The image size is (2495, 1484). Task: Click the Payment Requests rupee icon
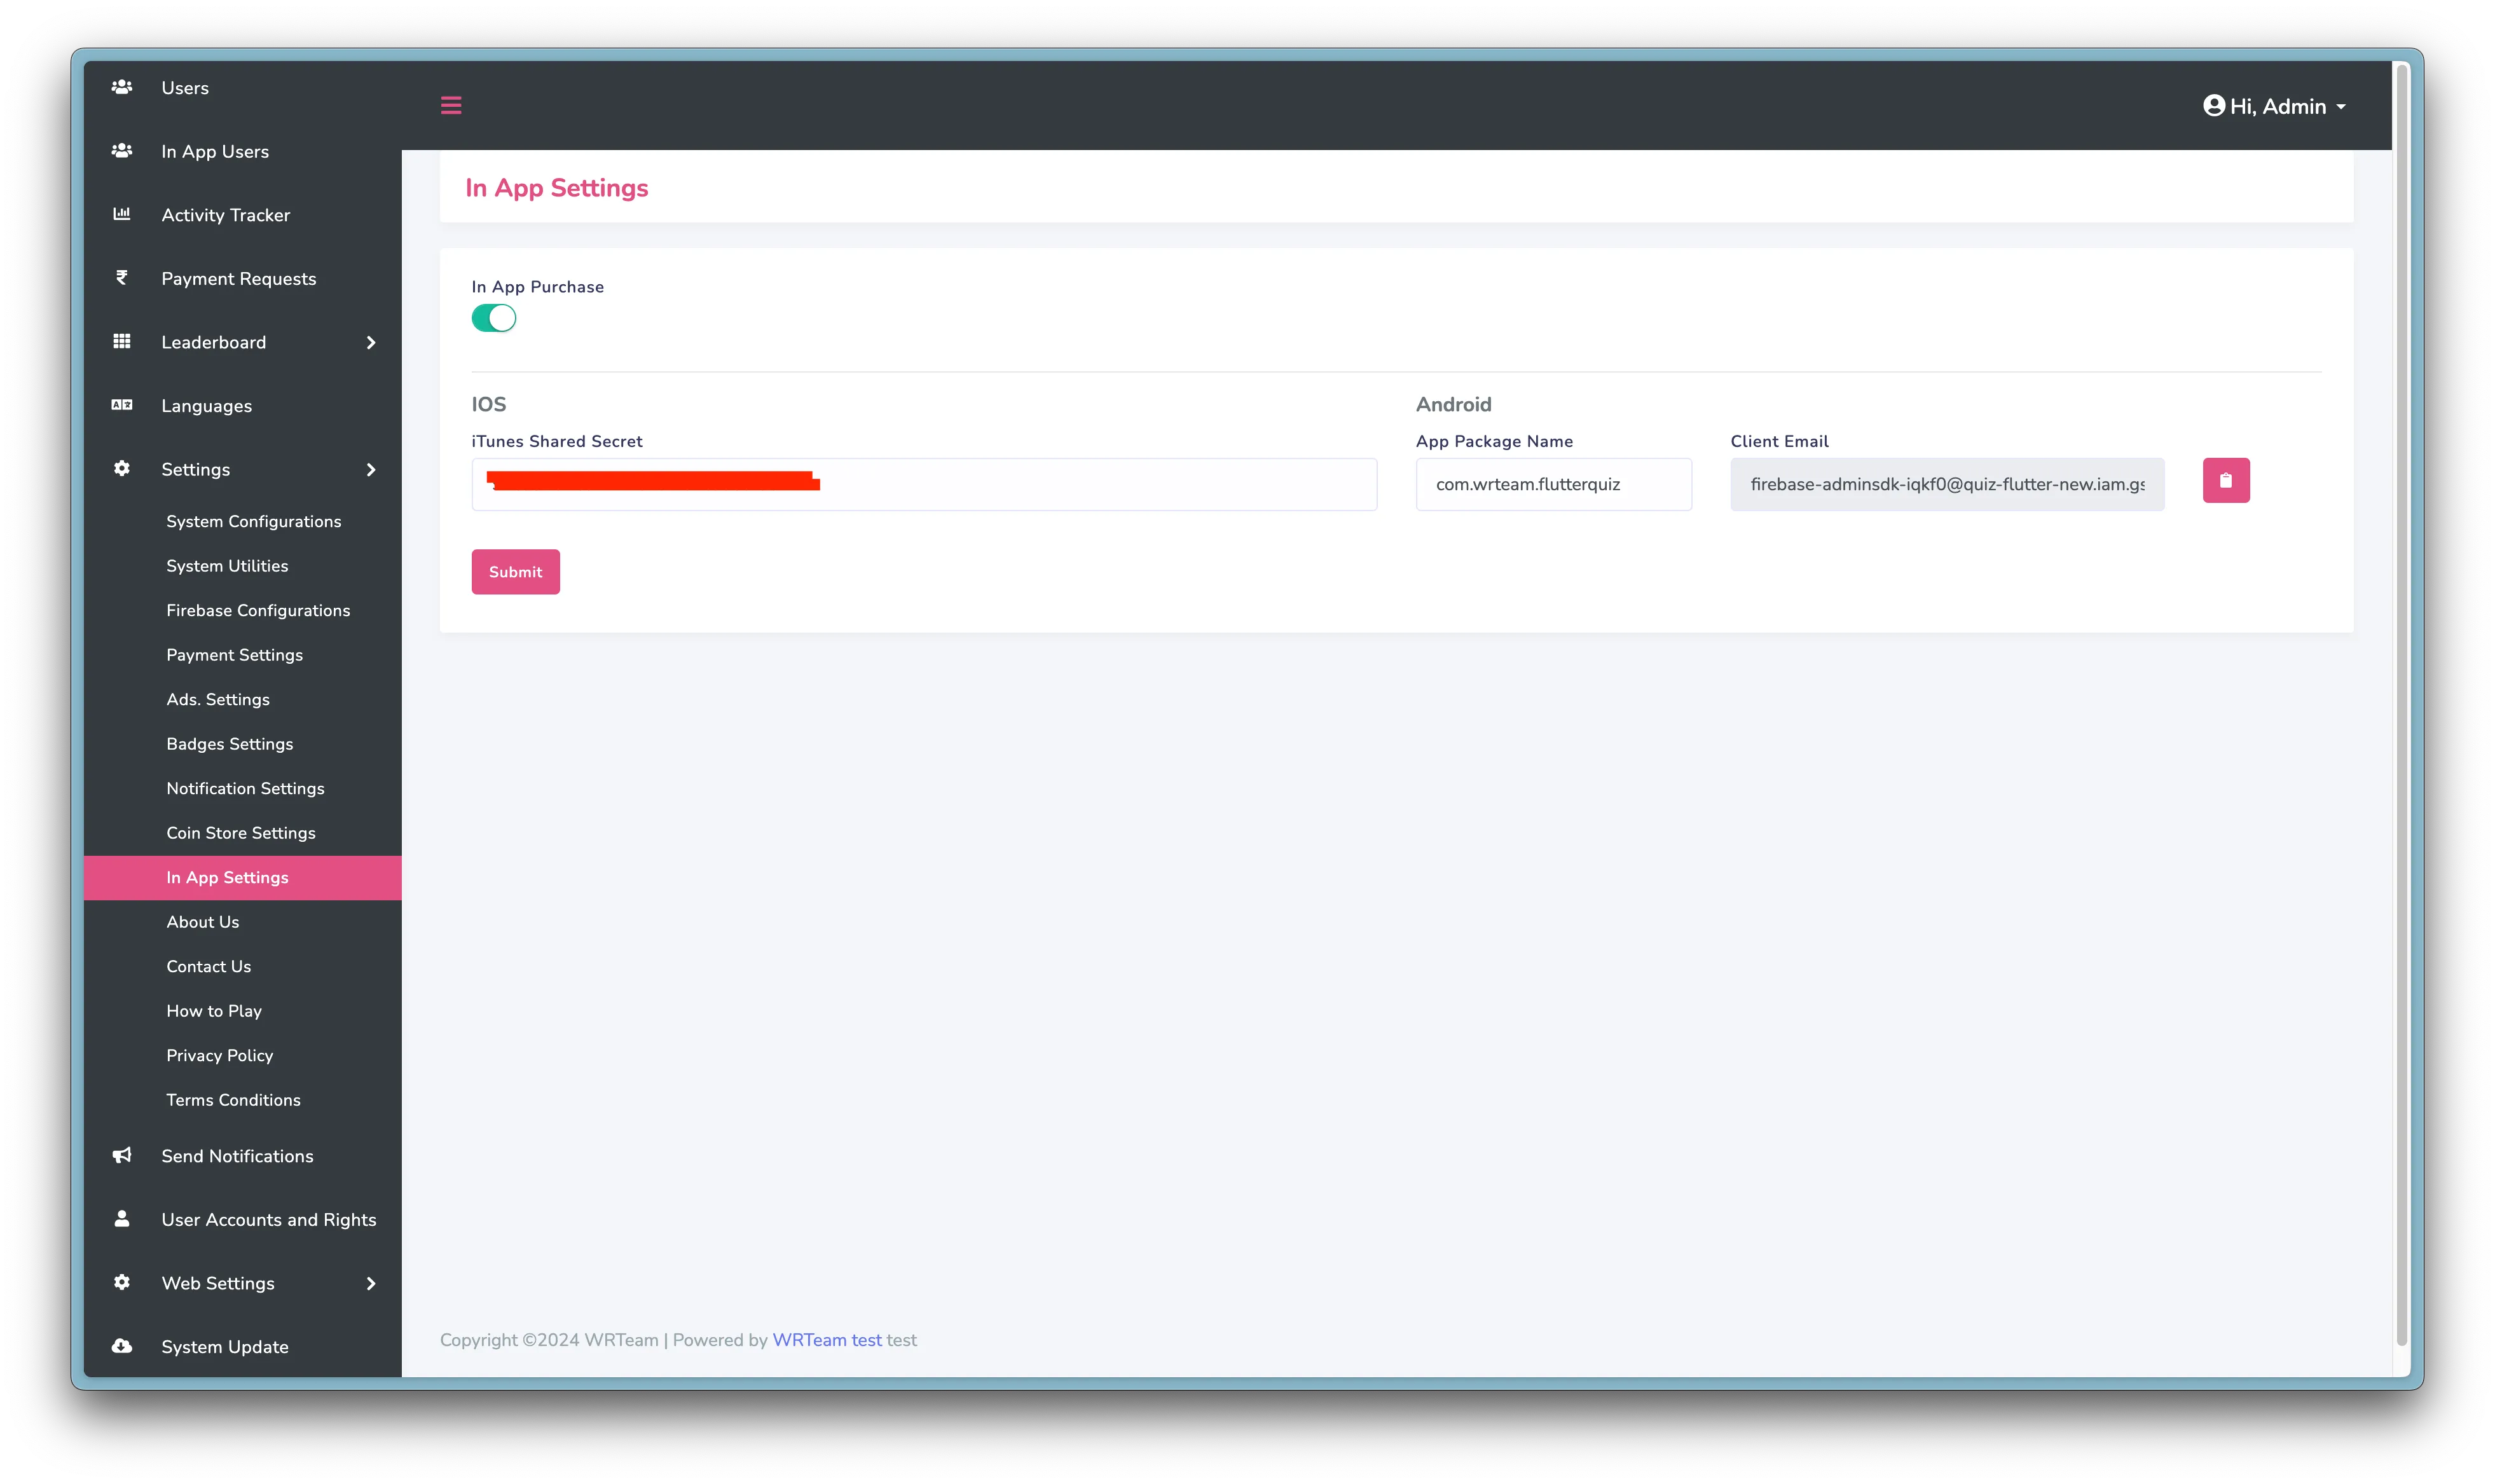pos(122,278)
